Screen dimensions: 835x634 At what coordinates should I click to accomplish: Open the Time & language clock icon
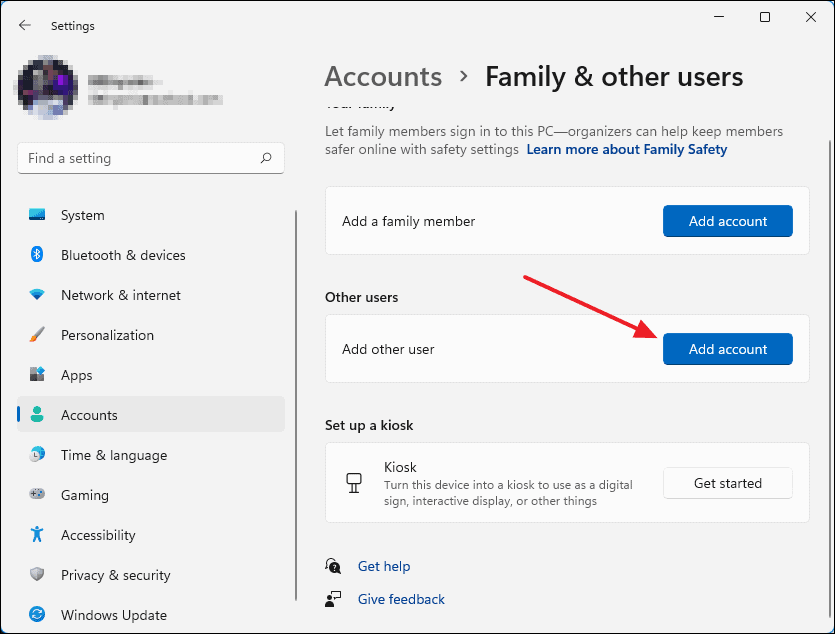click(37, 454)
